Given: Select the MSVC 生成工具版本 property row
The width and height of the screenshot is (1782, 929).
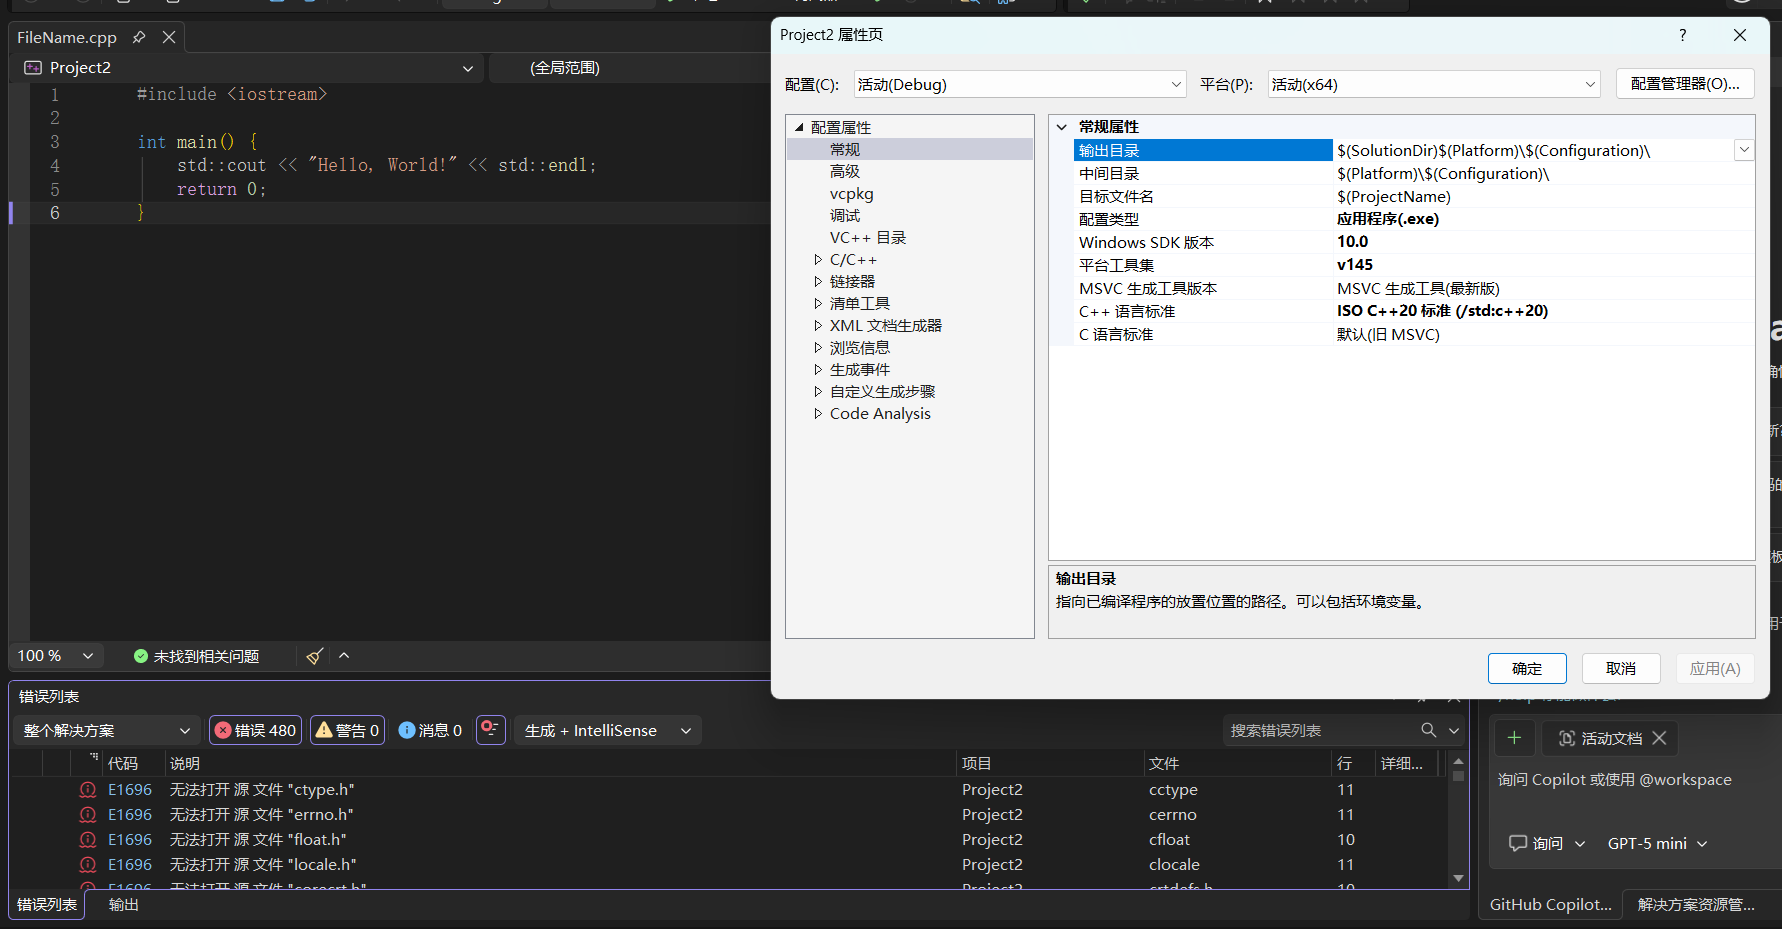Looking at the screenshot, I should click(x=1414, y=289).
